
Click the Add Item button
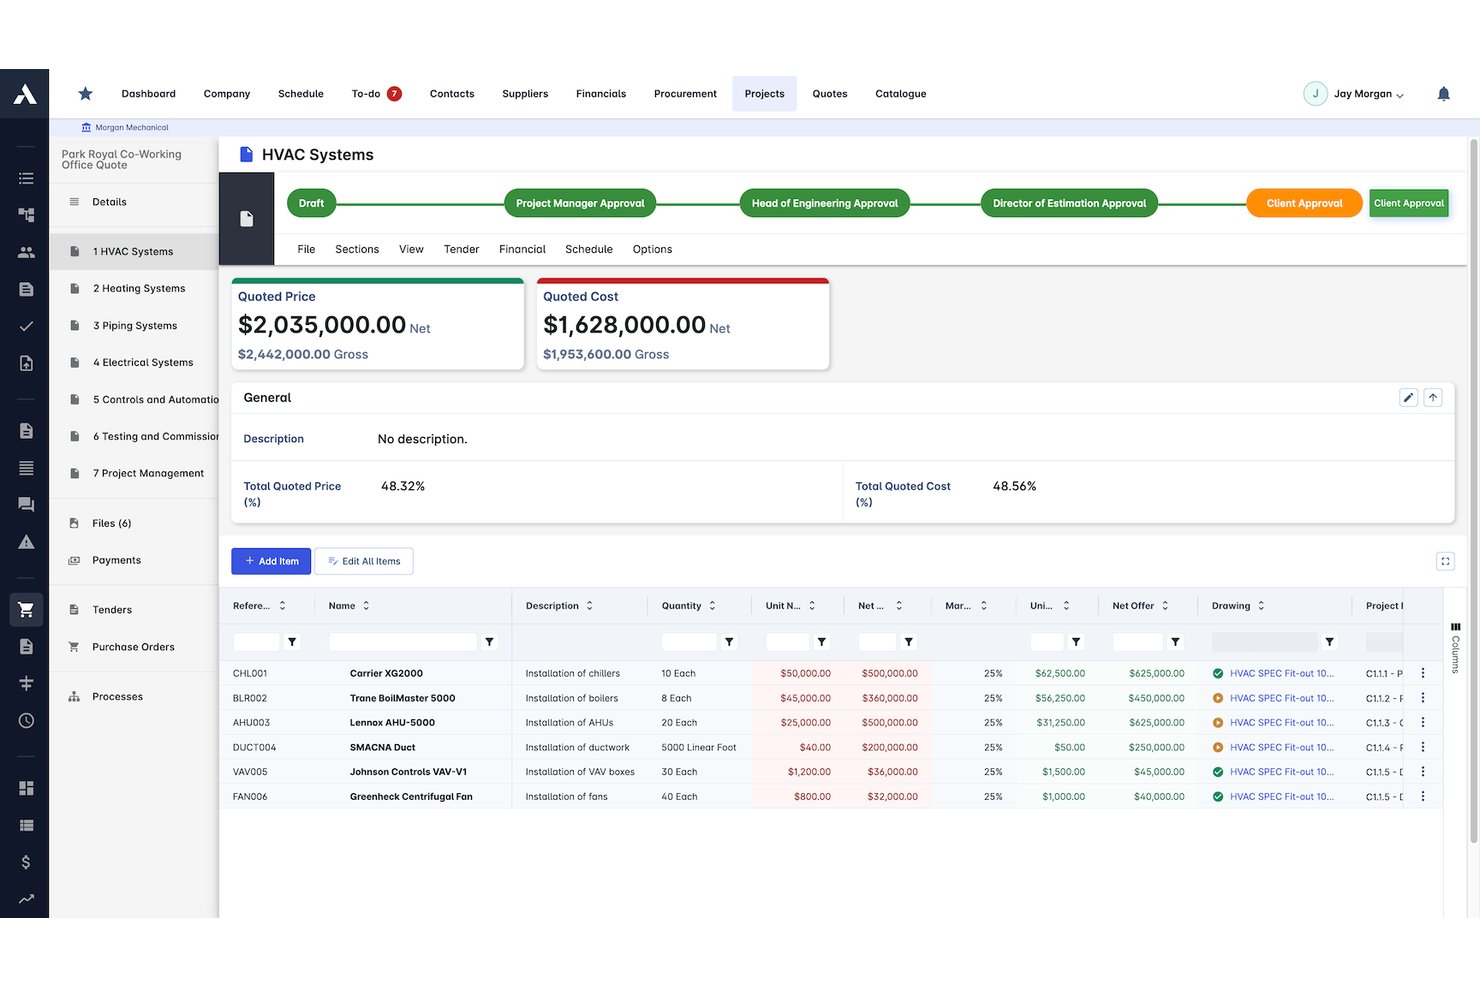click(271, 561)
